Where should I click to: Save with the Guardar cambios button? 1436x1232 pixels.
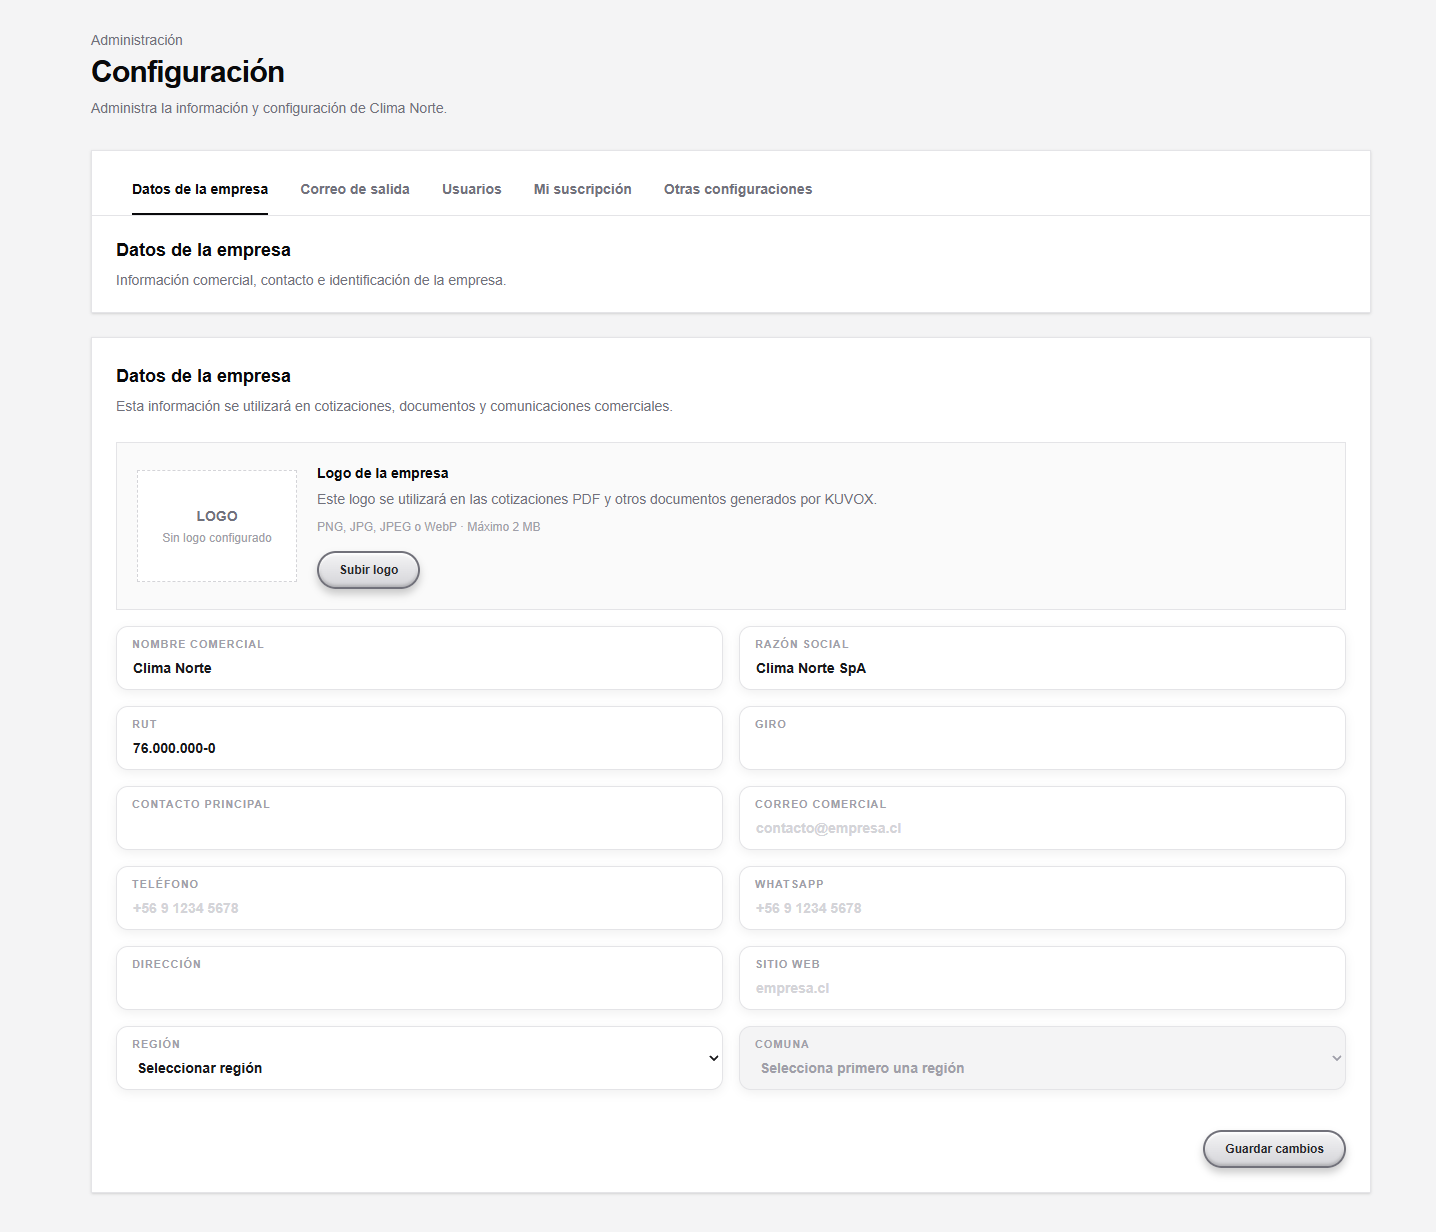tap(1274, 1149)
